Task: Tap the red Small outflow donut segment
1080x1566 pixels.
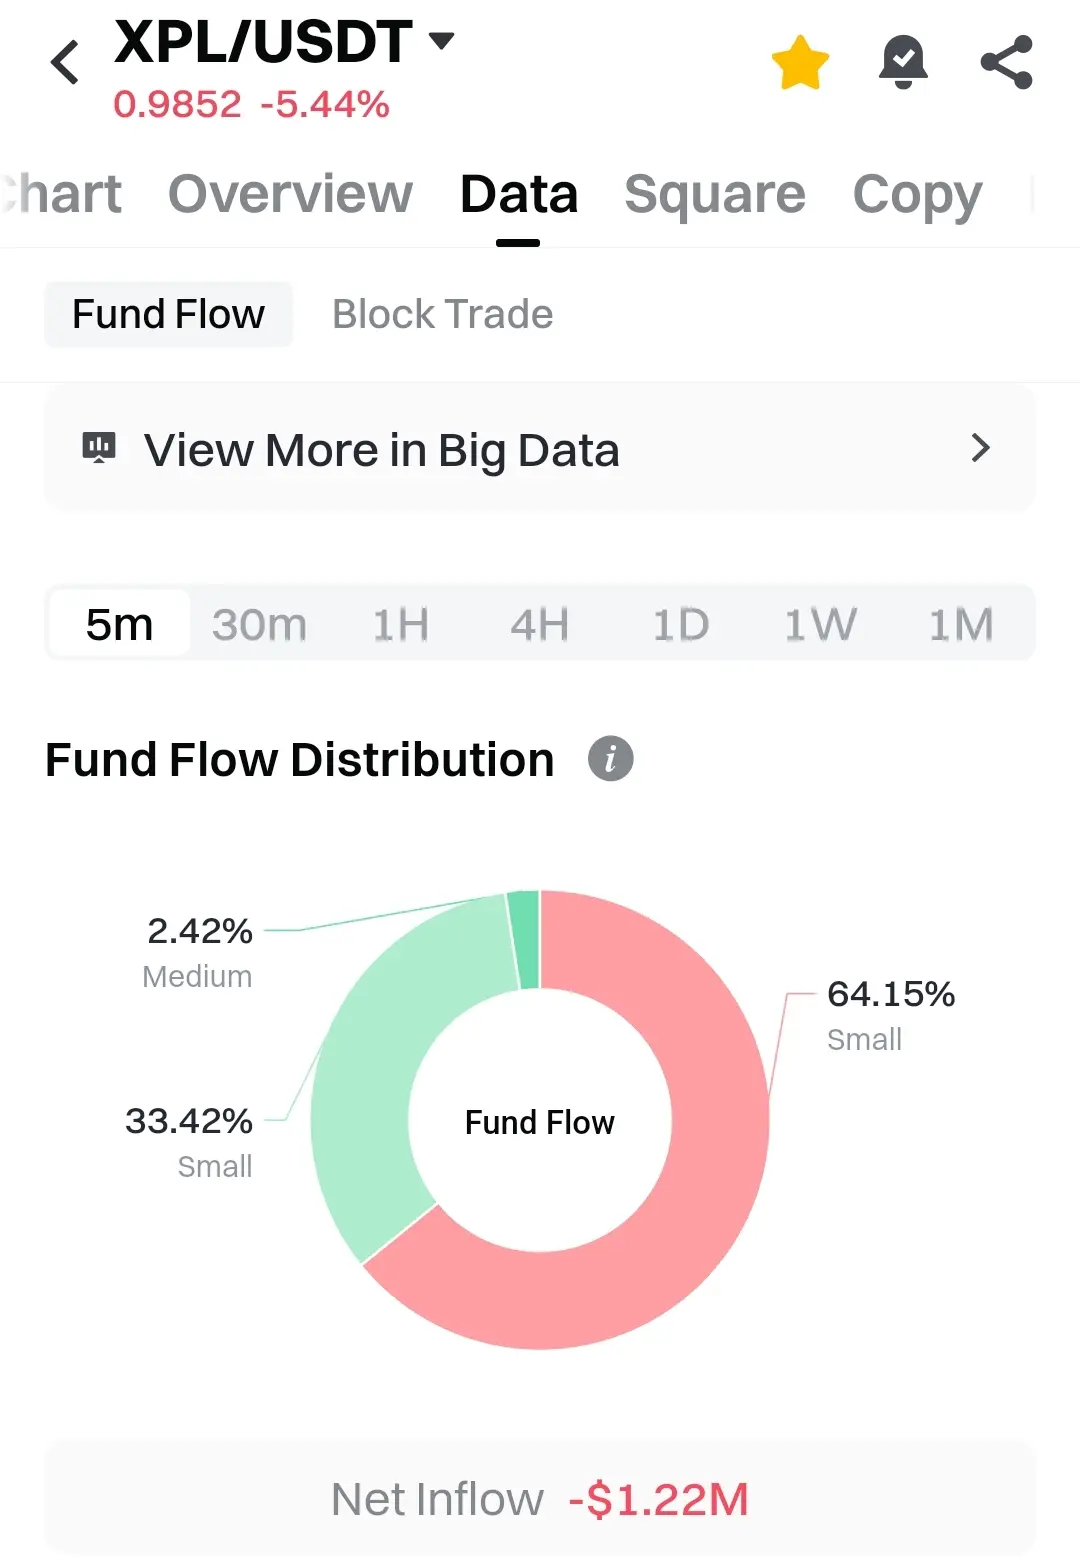Action: coord(700,1200)
